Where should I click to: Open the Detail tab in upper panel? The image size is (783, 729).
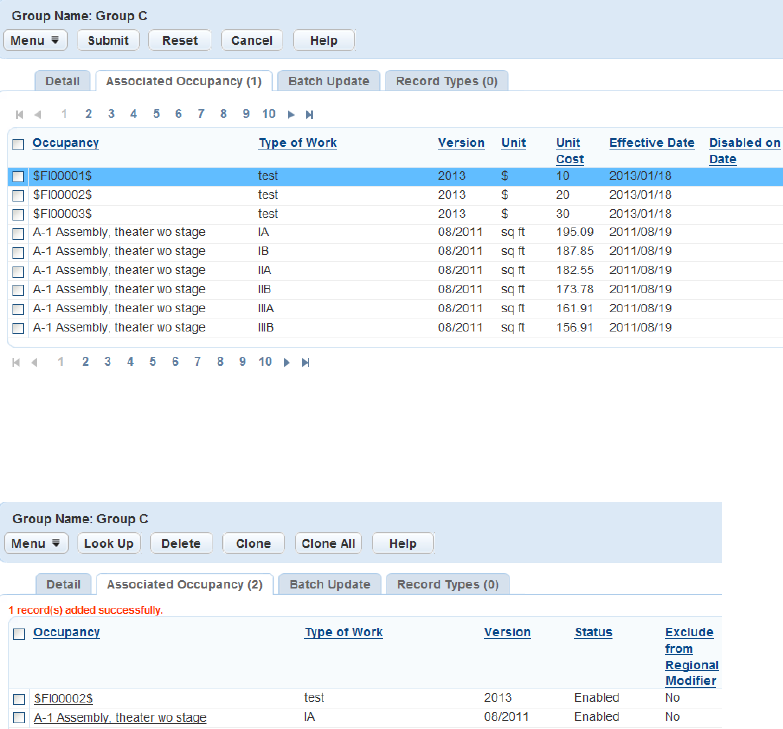click(x=62, y=81)
